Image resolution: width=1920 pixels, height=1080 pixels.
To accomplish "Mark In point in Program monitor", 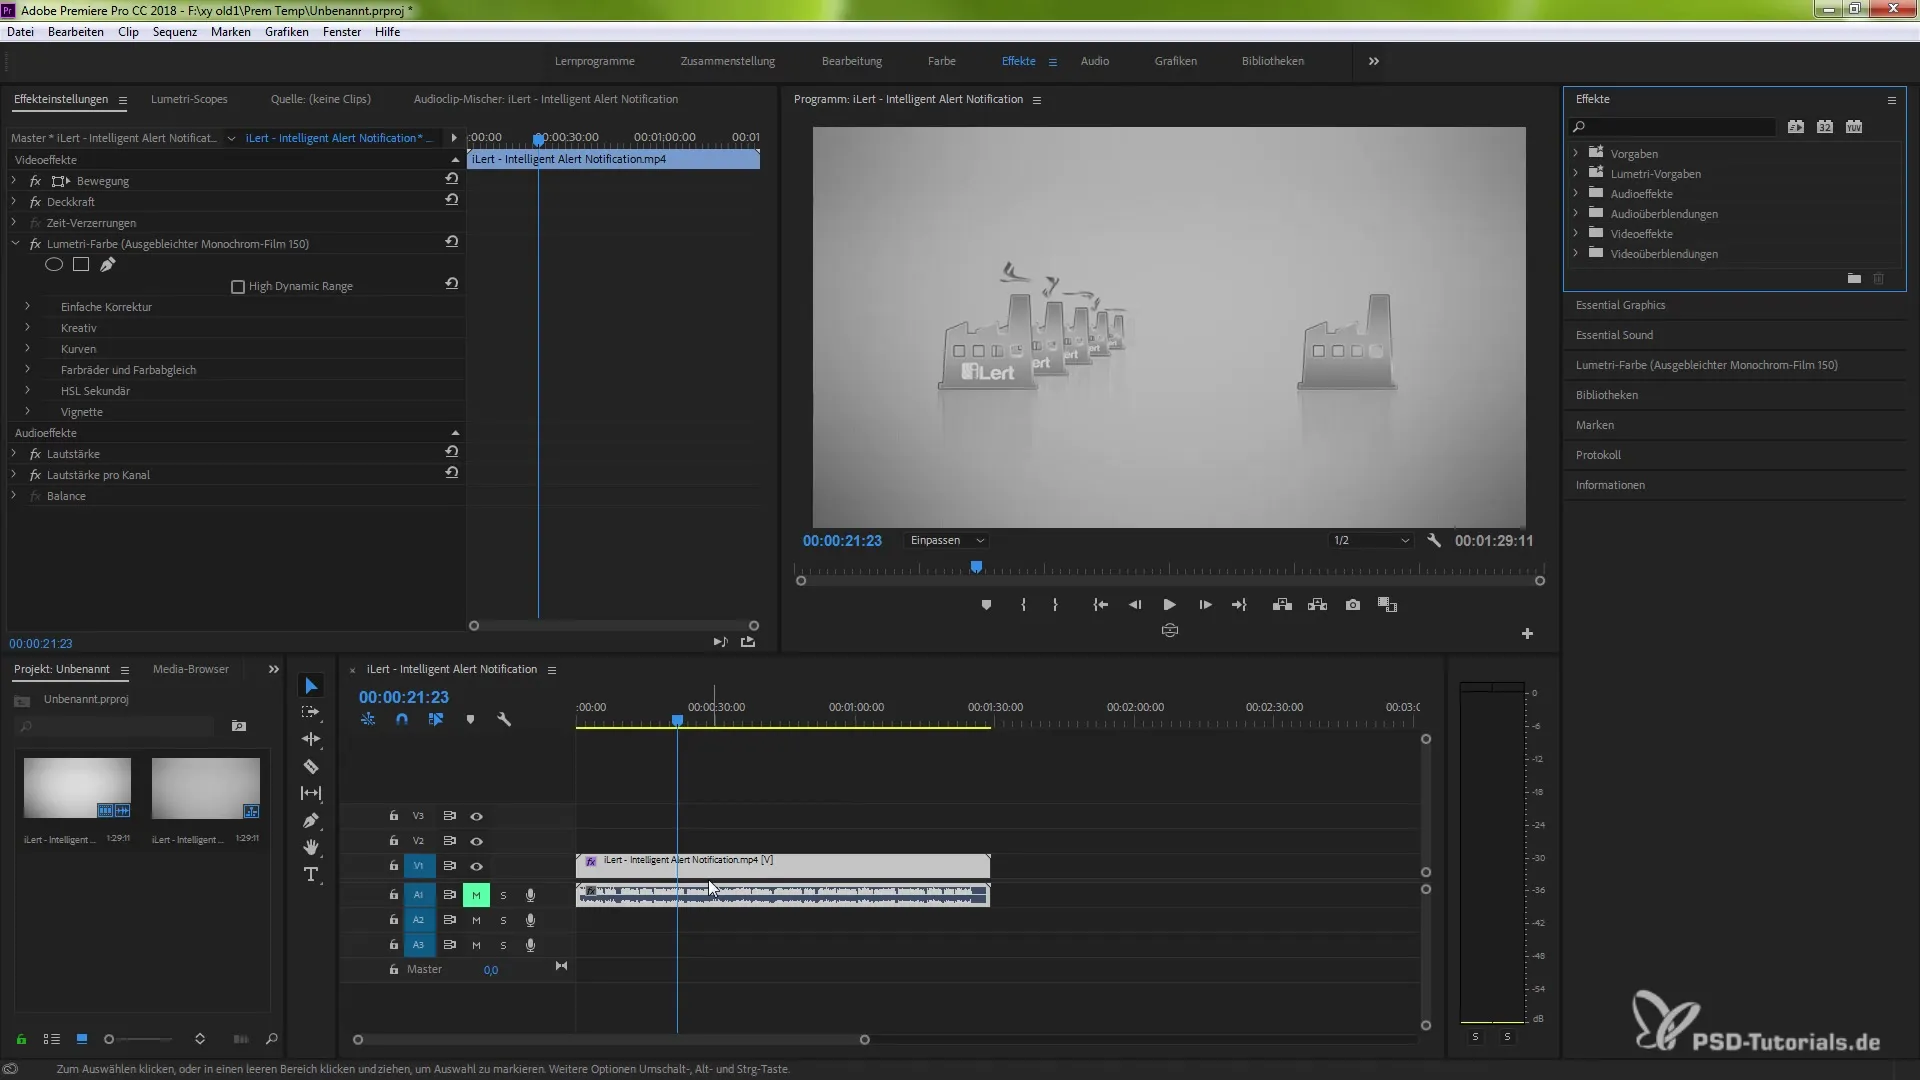I will (1023, 605).
